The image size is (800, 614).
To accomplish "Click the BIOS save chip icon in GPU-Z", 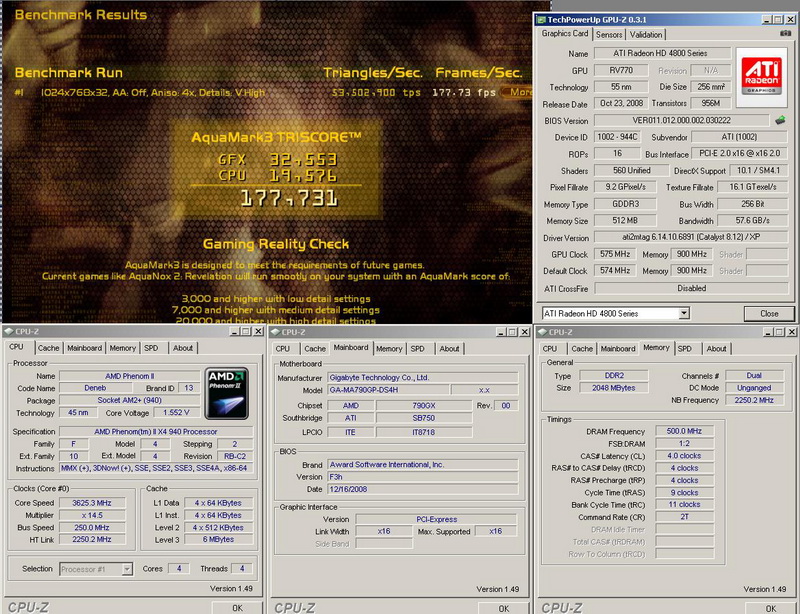I will [780, 120].
